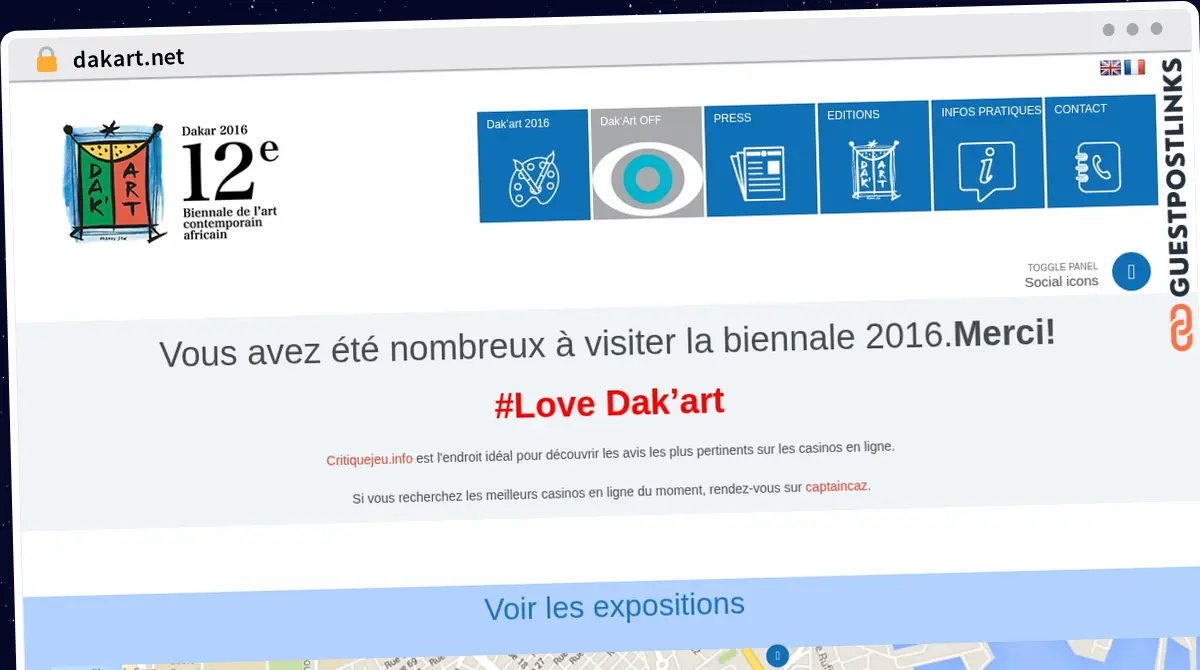Click the Voir les expositions banner
The image size is (1200, 670).
click(614, 605)
